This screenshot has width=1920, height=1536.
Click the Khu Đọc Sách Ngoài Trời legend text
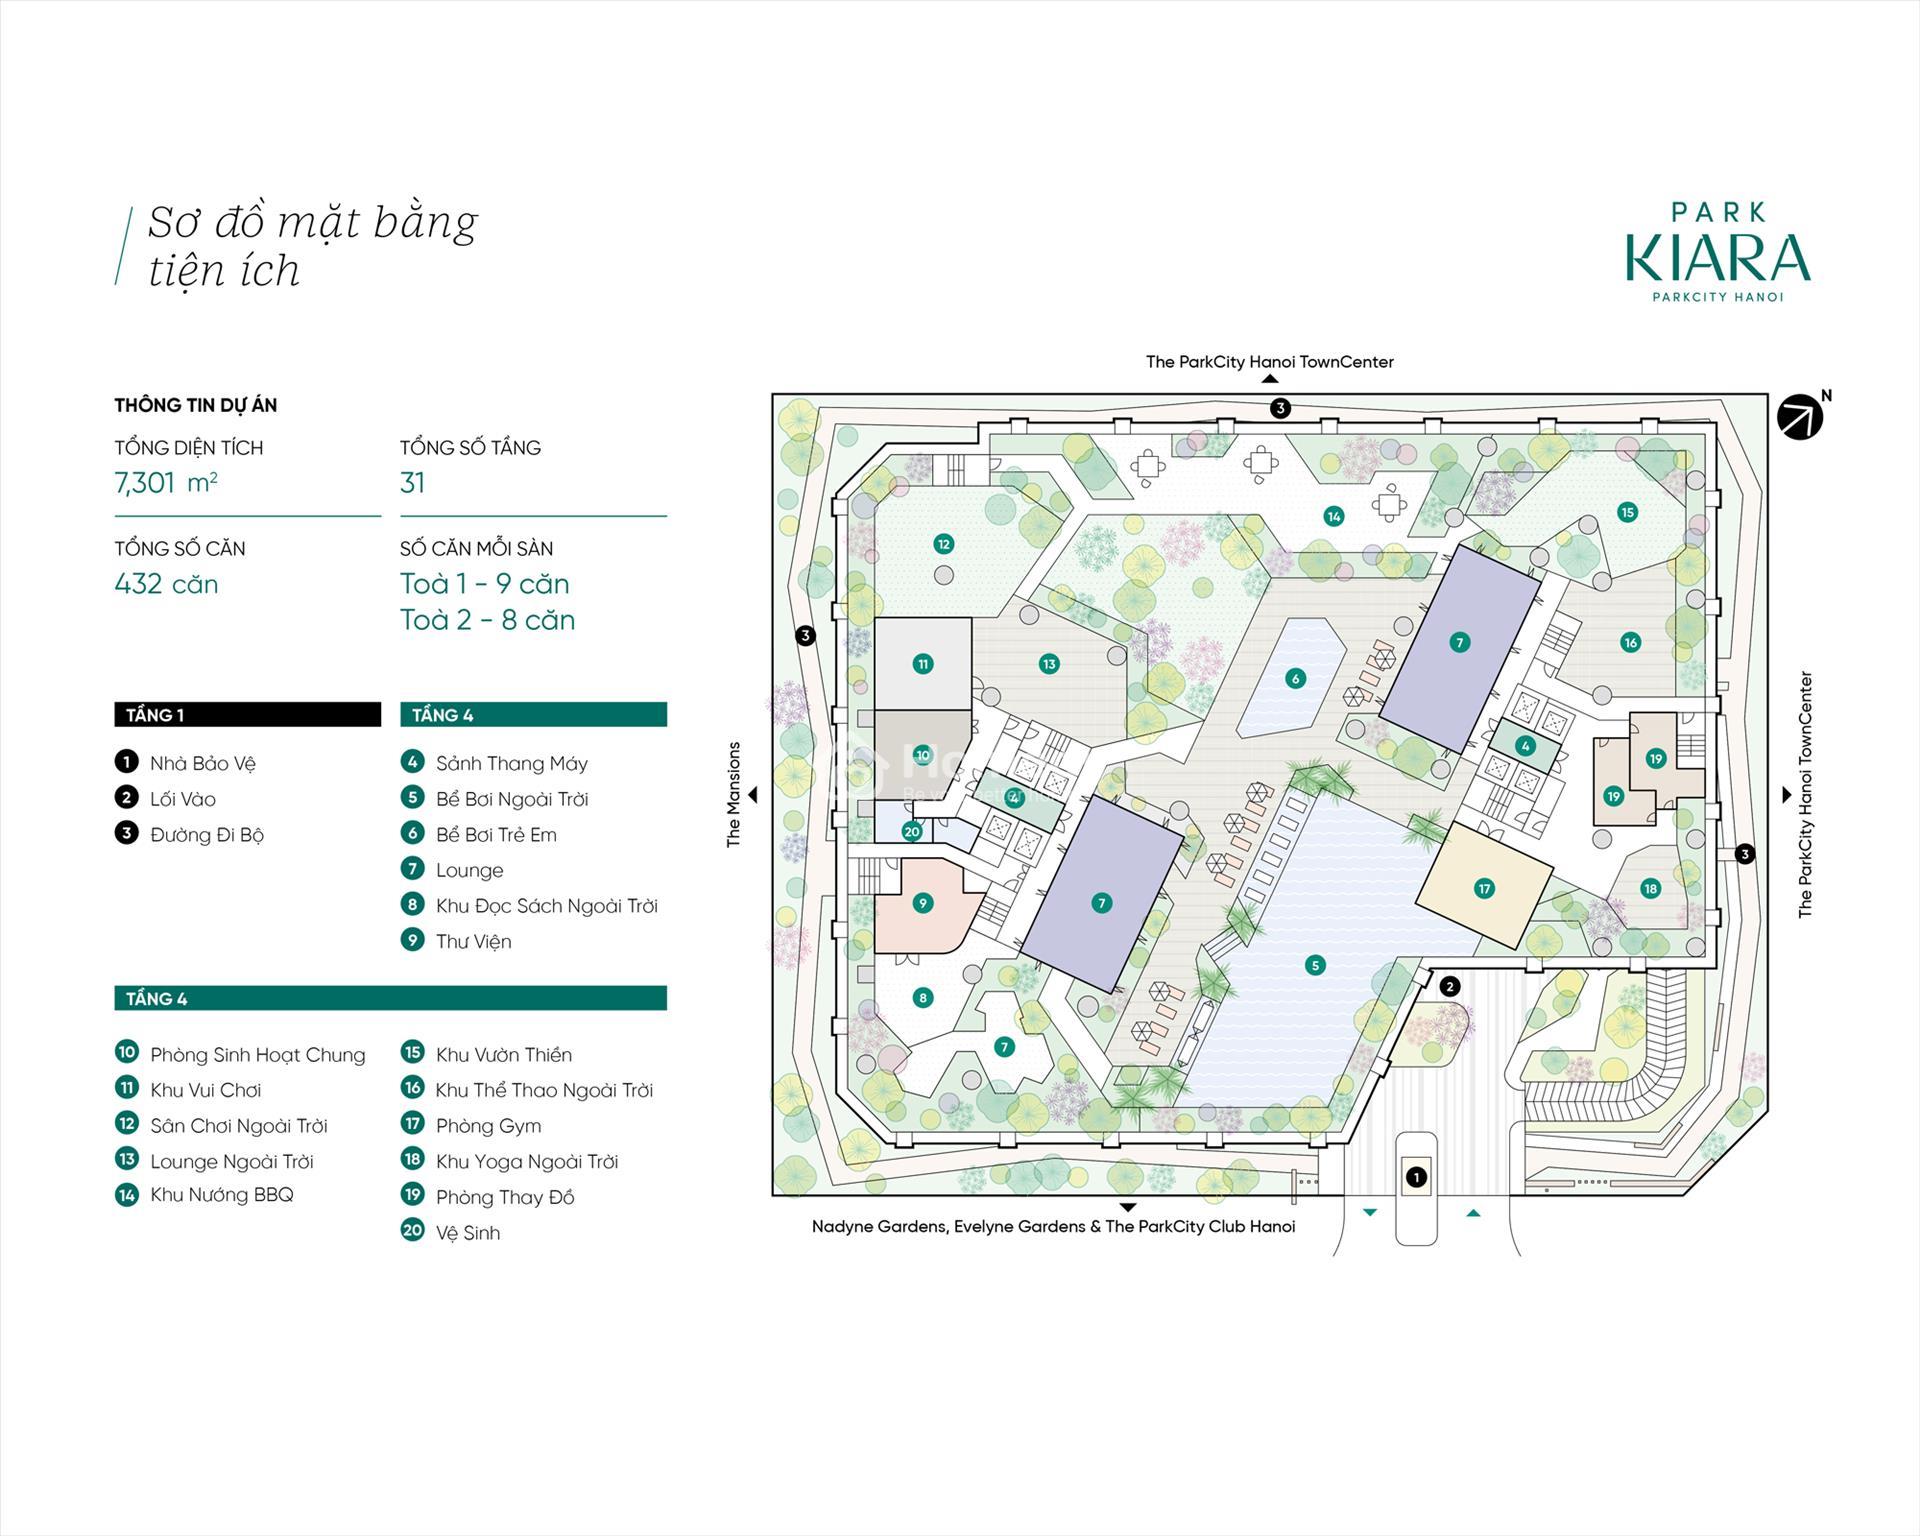[x=547, y=906]
